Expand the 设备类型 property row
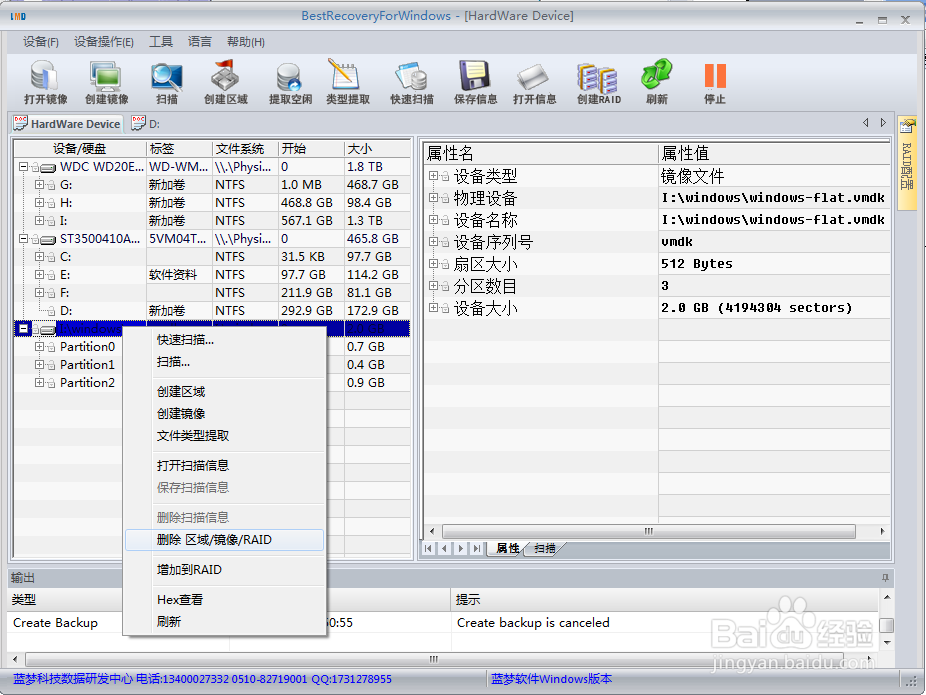 [x=433, y=175]
